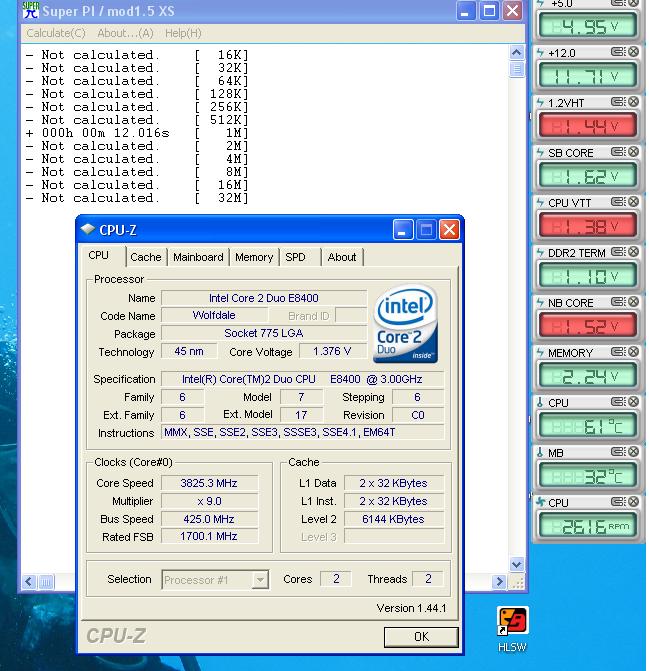Click the X icon on the DDR2 TERM gadget

[x=634, y=252]
